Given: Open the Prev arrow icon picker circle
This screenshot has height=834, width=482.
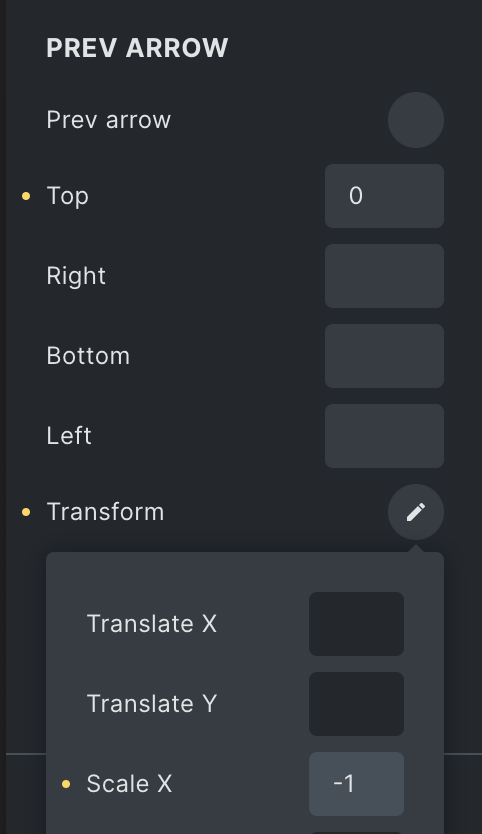Looking at the screenshot, I should click(415, 120).
